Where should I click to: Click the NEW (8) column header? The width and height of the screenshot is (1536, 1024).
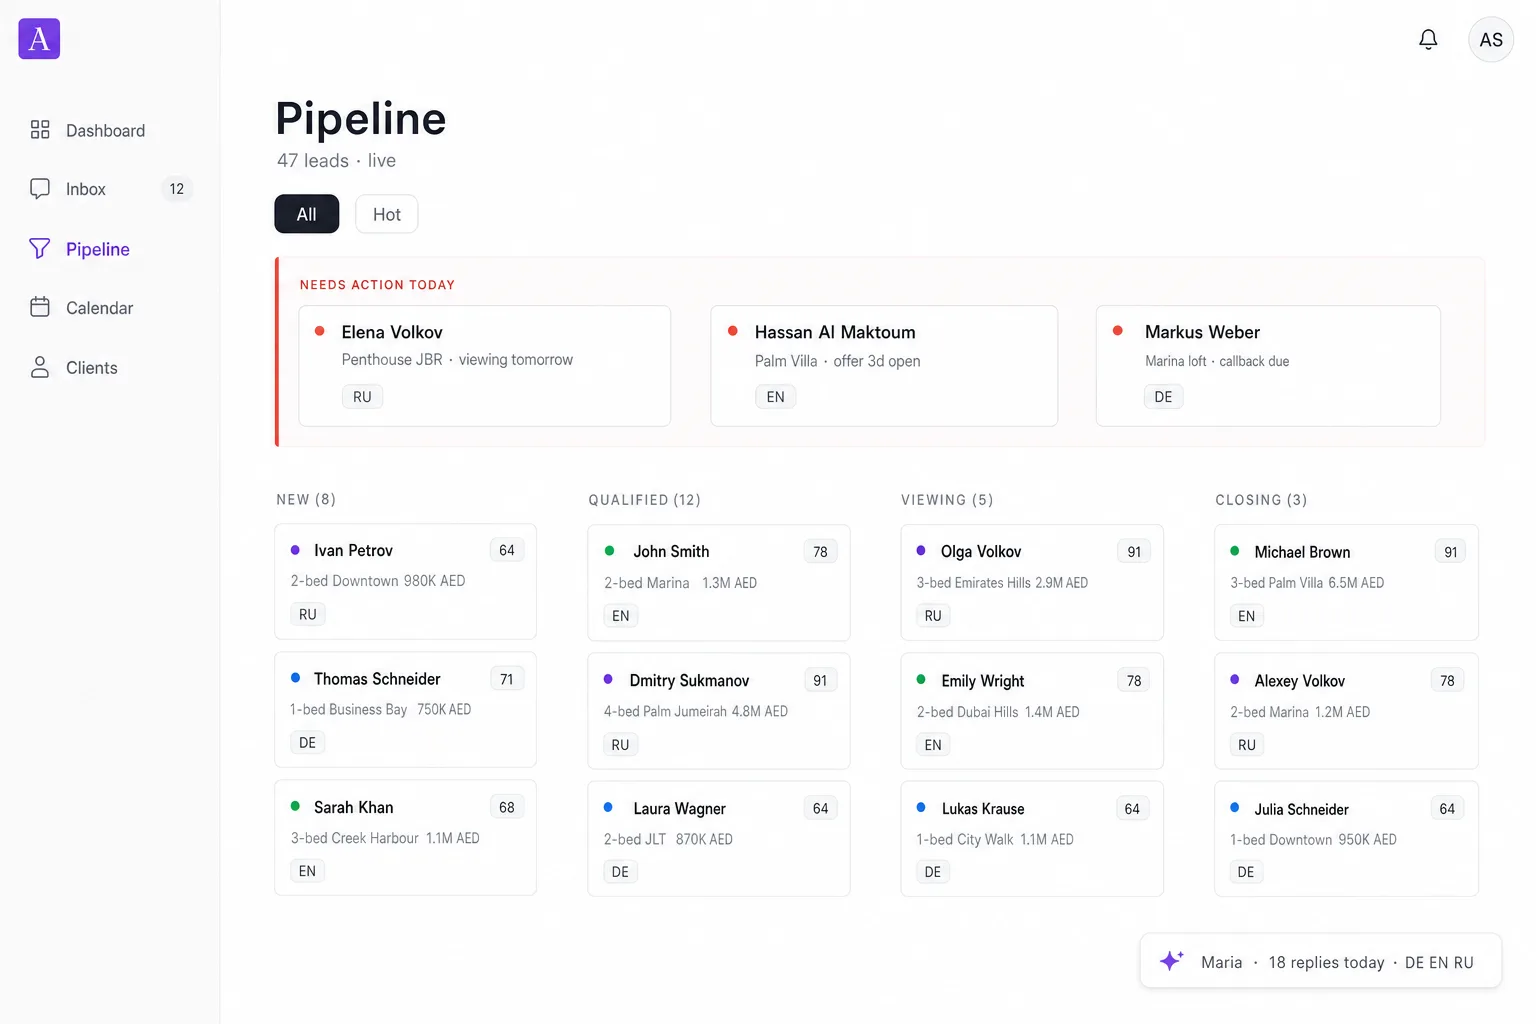coord(306,499)
